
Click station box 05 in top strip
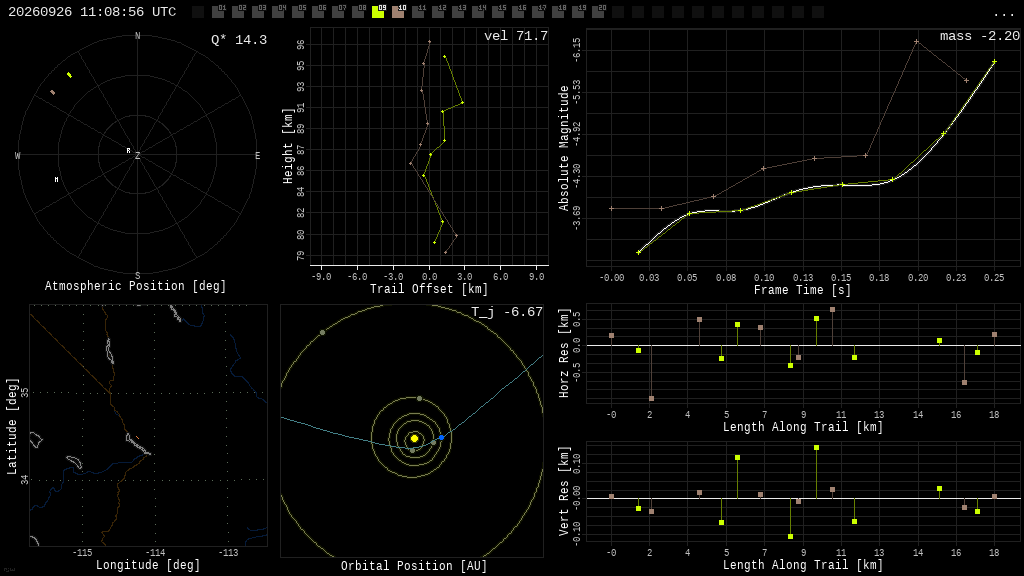tap(298, 12)
